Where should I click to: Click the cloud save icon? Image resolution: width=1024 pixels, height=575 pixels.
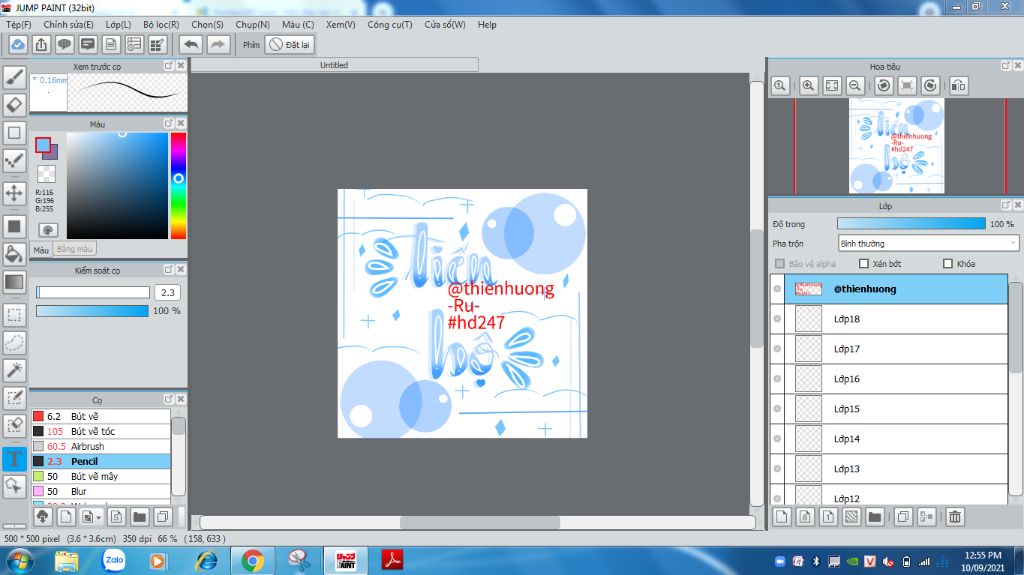[18, 44]
